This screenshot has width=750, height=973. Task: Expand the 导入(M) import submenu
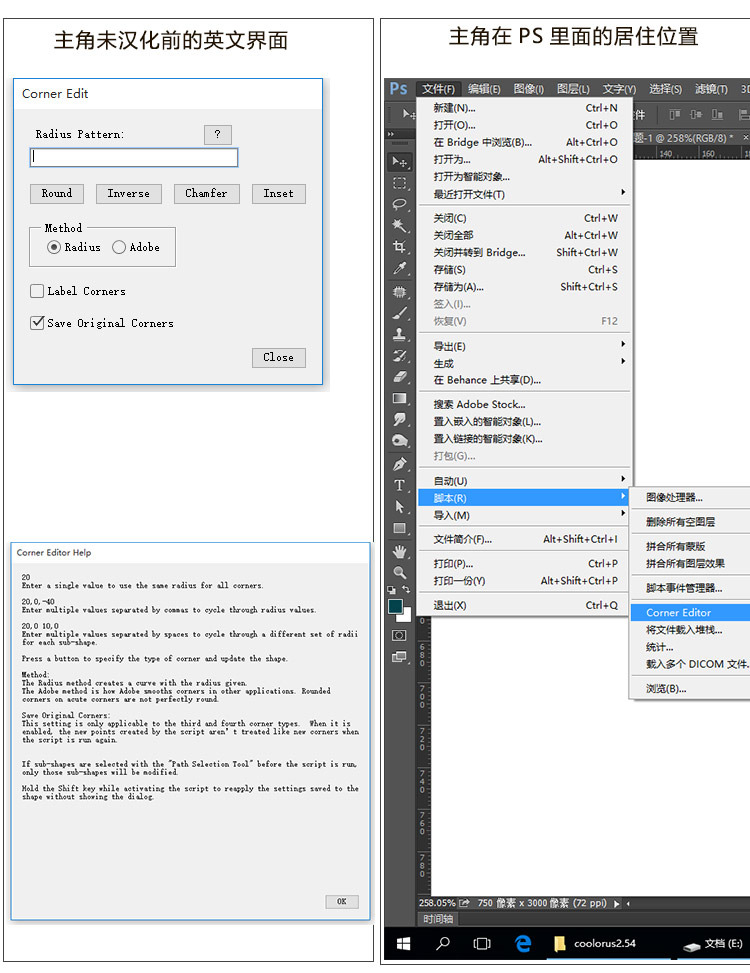coord(525,515)
